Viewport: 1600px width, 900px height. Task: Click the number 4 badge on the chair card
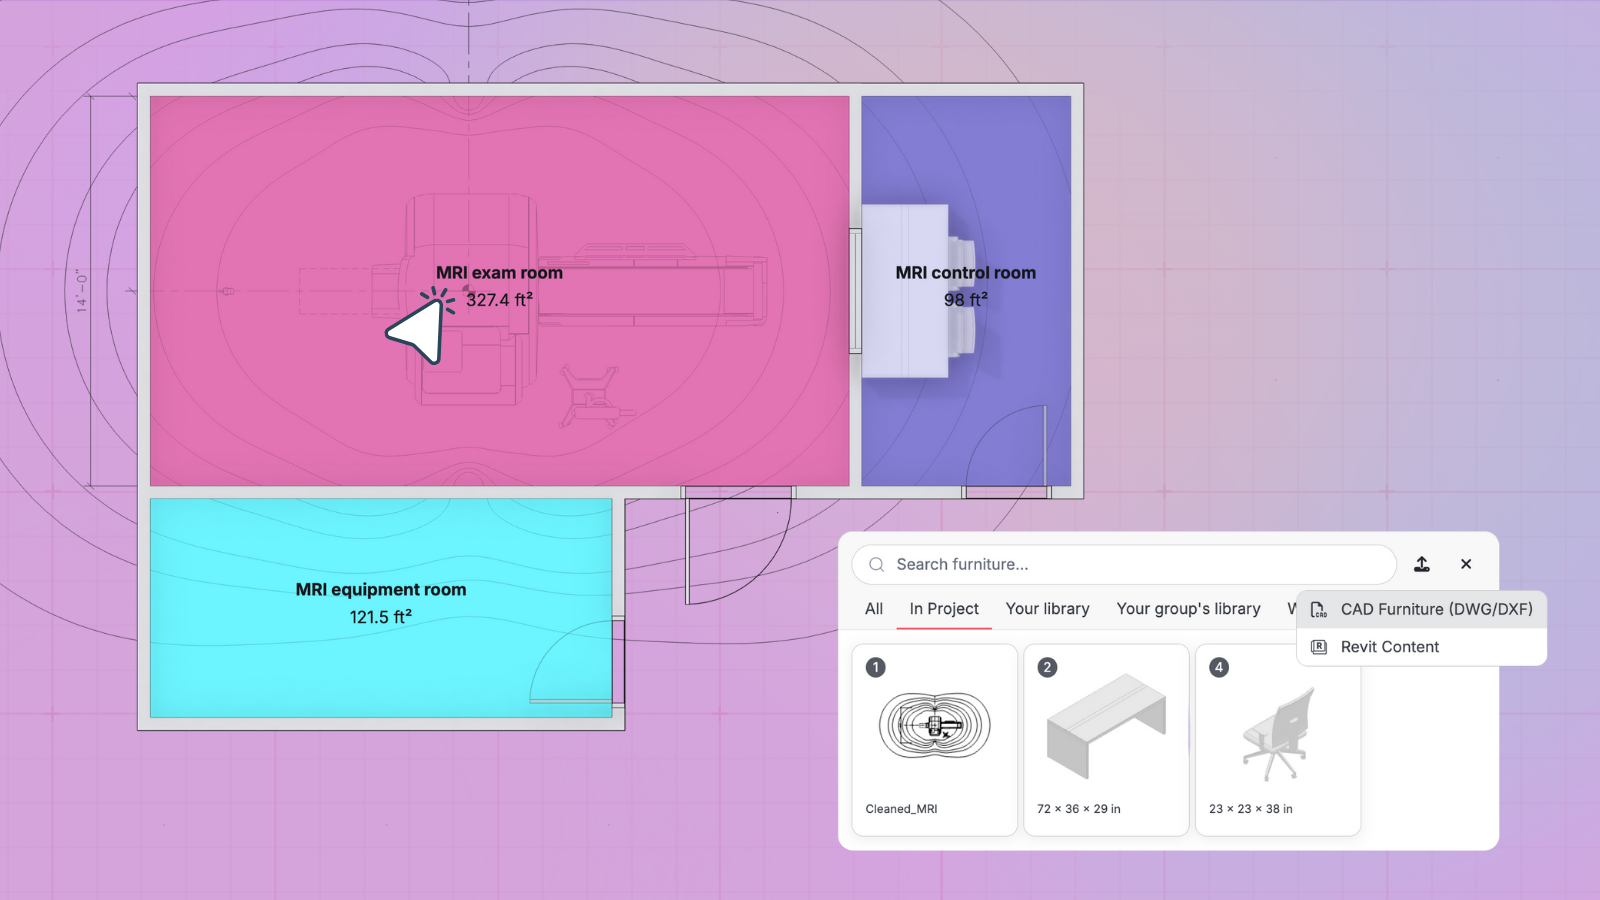(x=1218, y=667)
